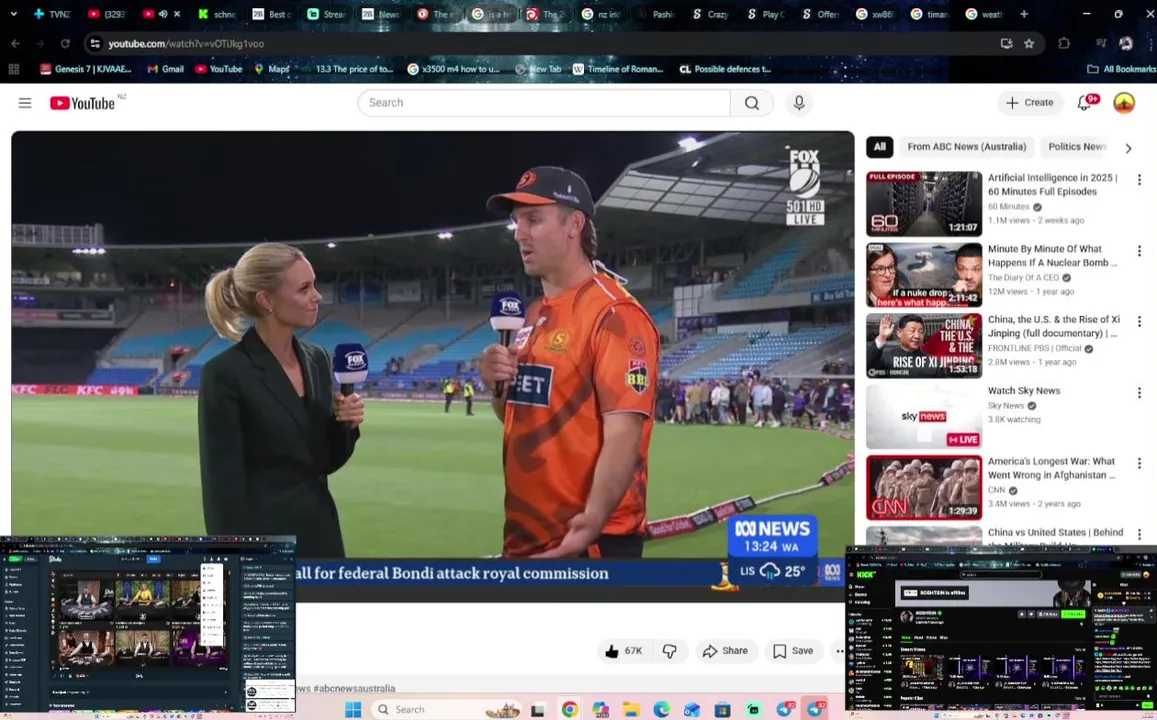The width and height of the screenshot is (1157, 720).
Task: Open the Possible defences bookmark
Action: (x=725, y=69)
